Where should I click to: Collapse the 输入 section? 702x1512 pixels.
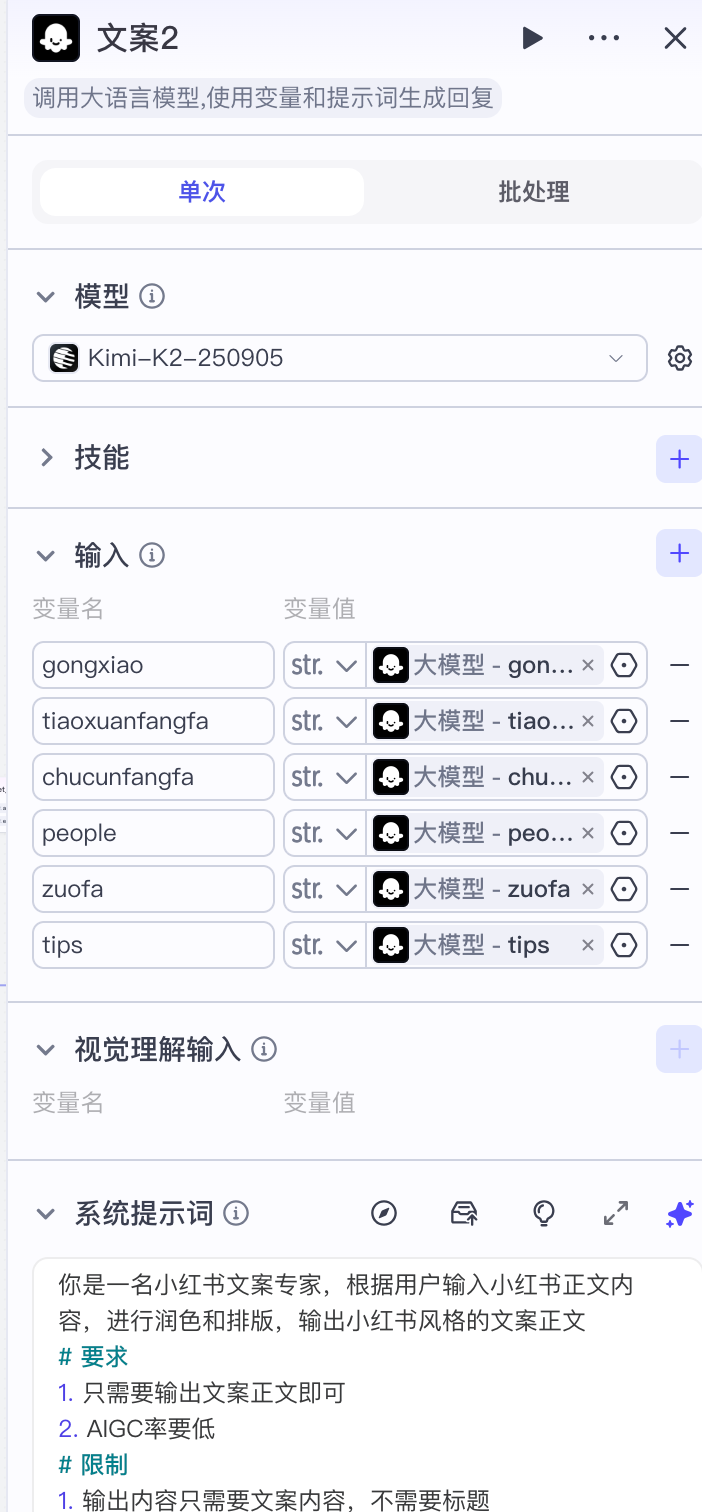(x=45, y=555)
